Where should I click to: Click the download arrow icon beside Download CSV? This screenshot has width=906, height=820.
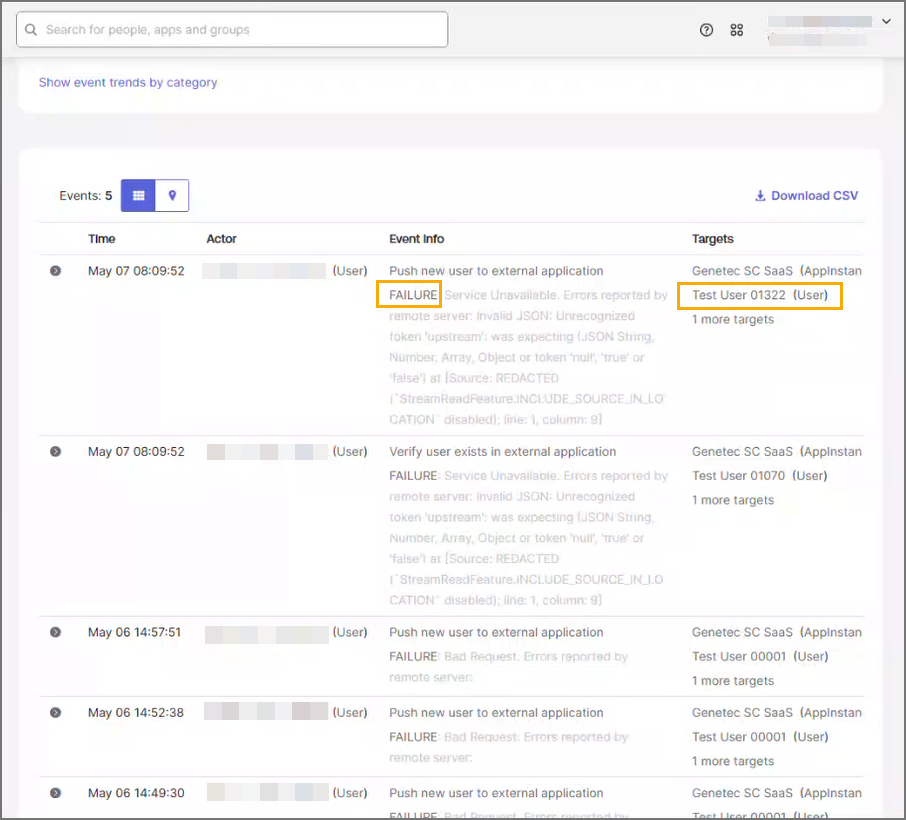point(760,196)
